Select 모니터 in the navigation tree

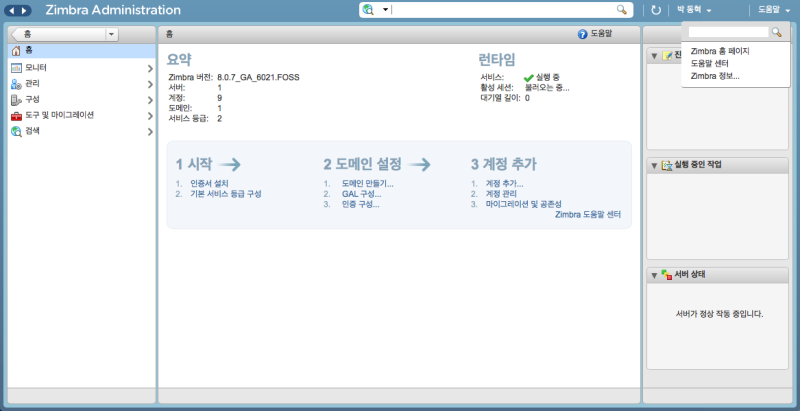(82, 67)
